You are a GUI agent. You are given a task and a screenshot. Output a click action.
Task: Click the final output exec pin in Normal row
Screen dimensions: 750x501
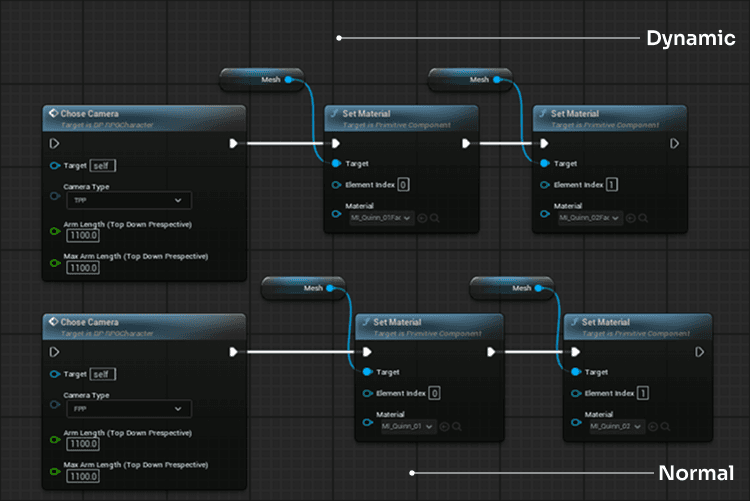[x=700, y=352]
